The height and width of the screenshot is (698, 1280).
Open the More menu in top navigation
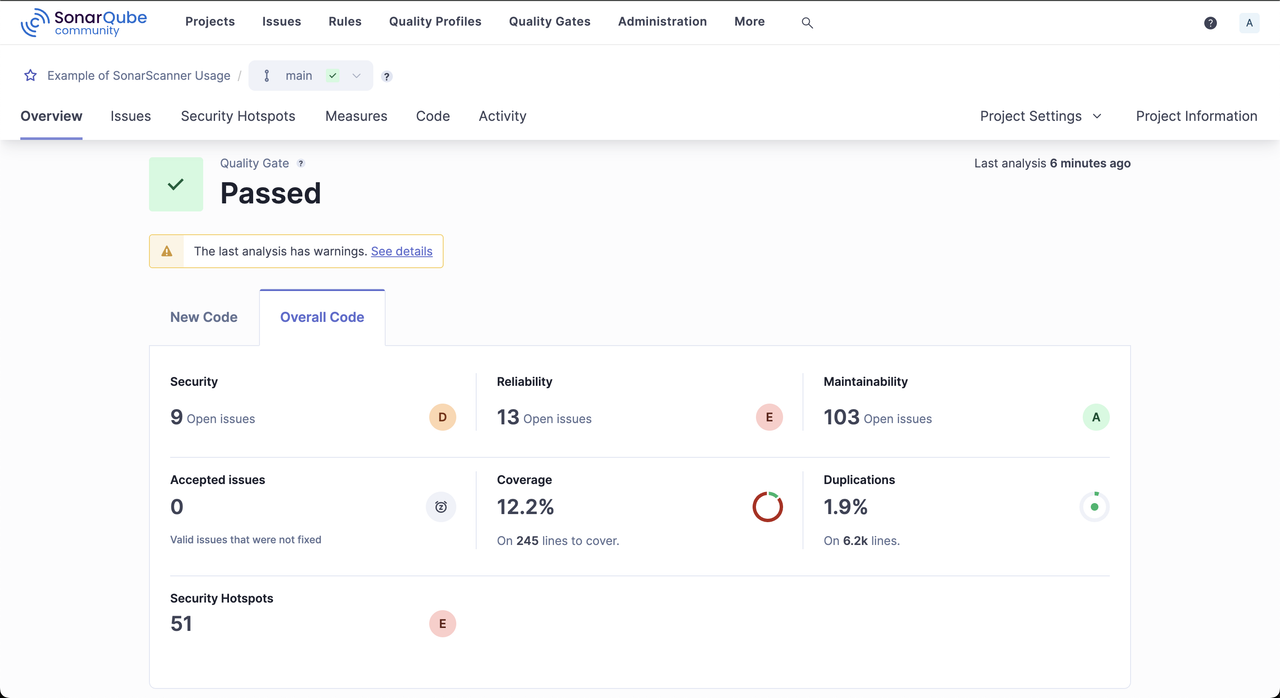749,22
